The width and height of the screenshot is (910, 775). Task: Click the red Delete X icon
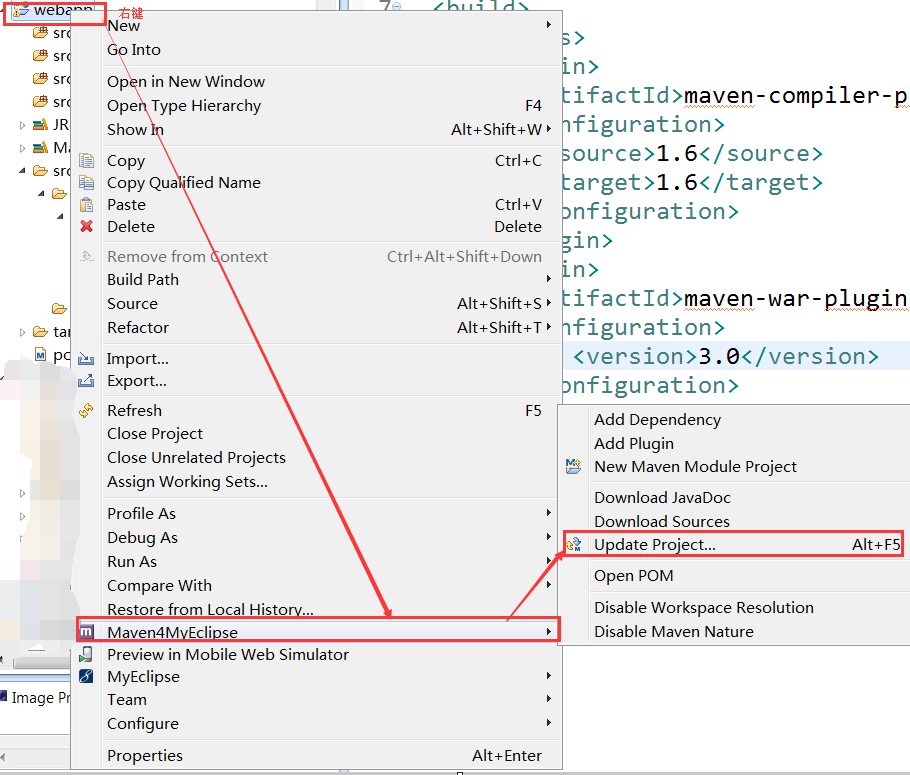click(x=87, y=227)
